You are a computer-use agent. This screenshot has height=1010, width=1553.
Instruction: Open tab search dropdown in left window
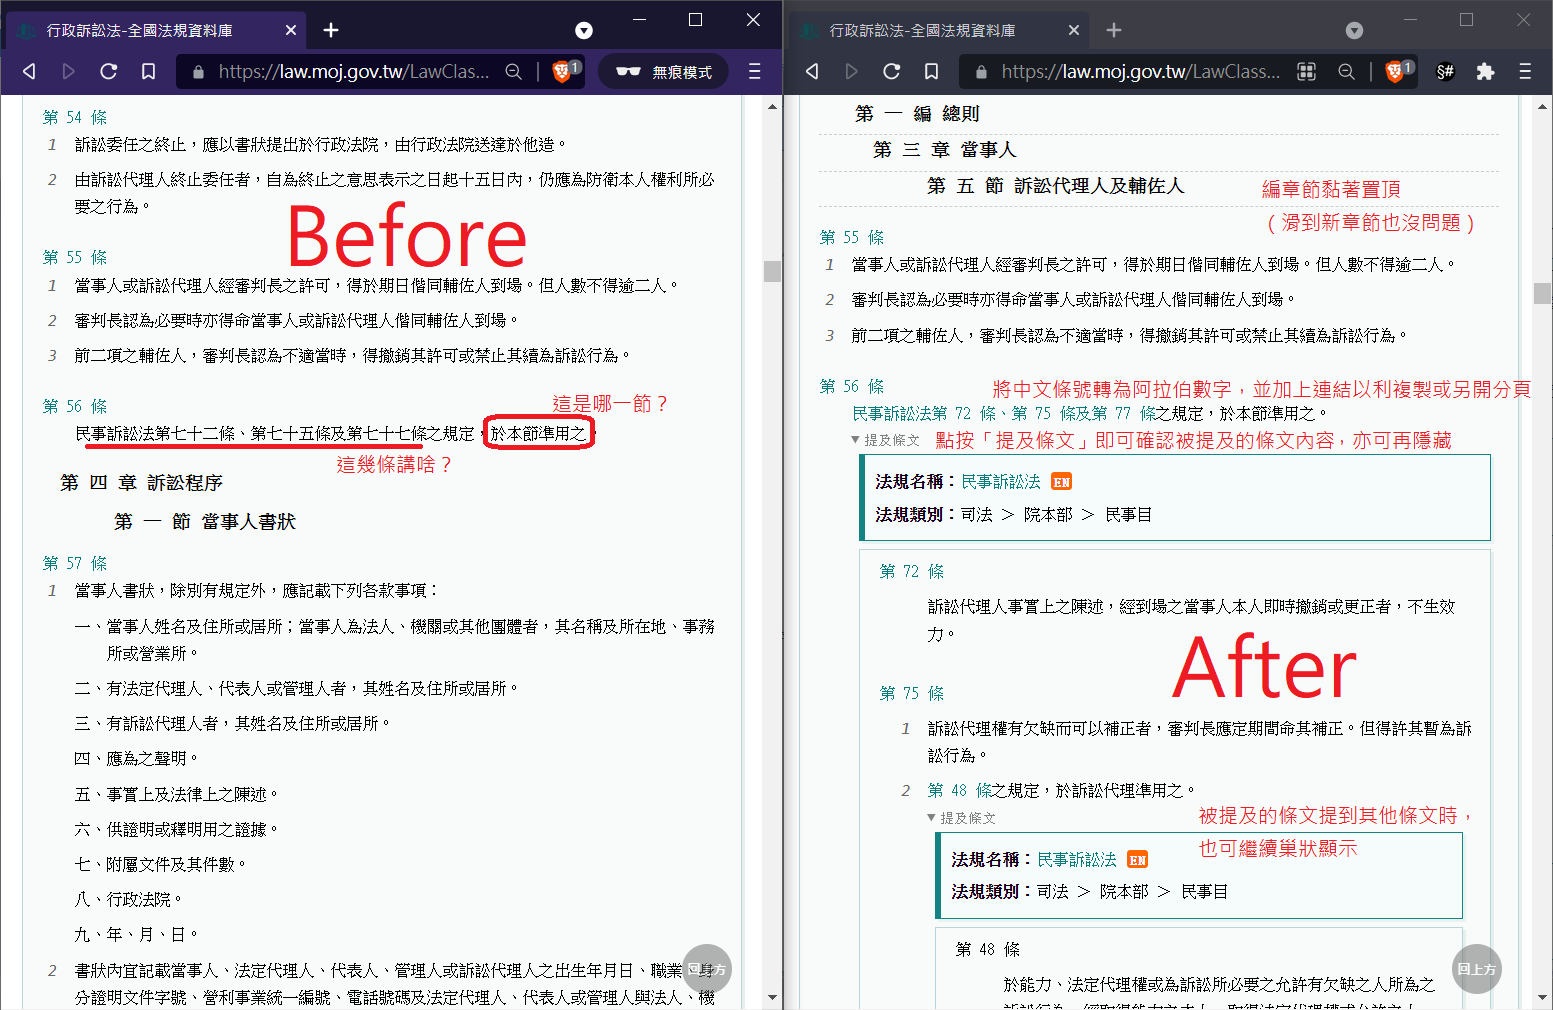pos(584,31)
